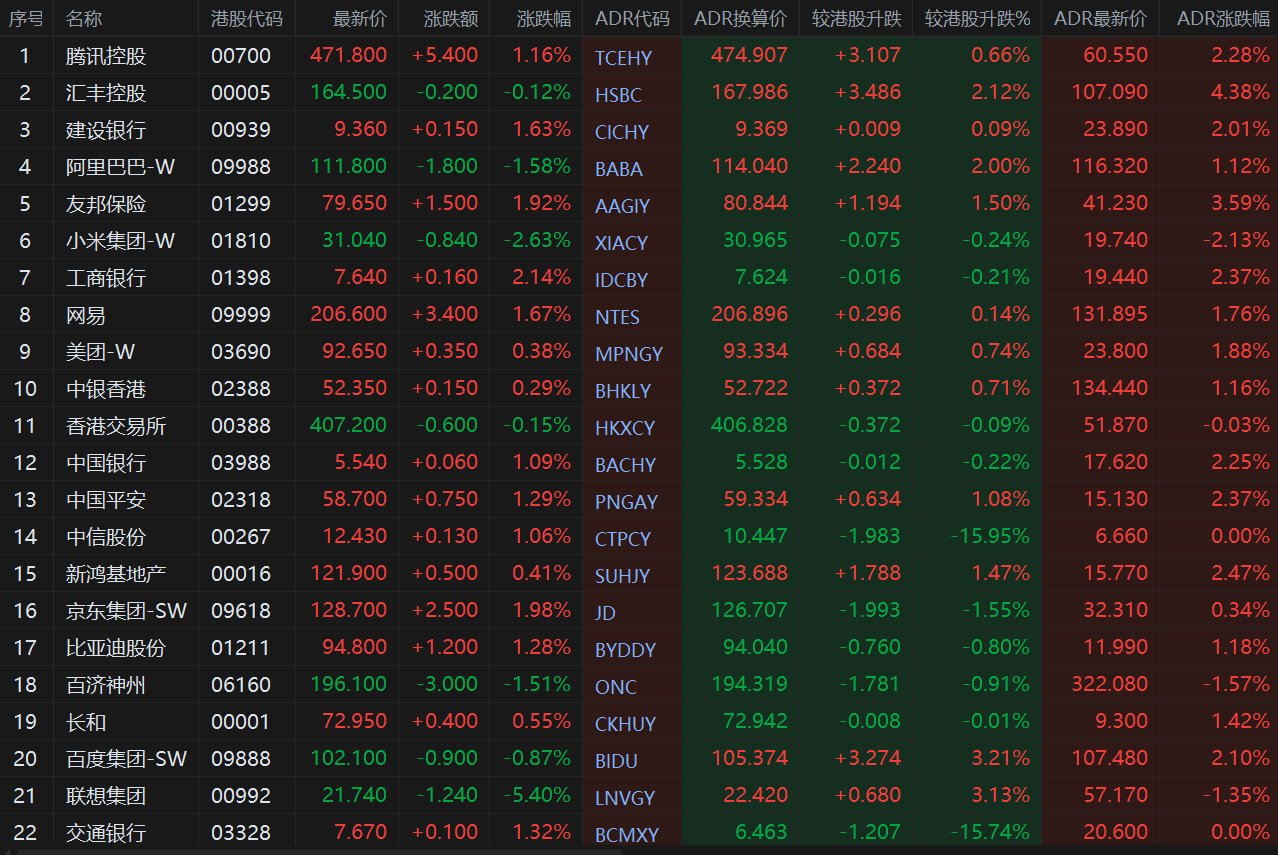Select 小米集团-W row
This screenshot has width=1278, height=855.
pos(639,240)
